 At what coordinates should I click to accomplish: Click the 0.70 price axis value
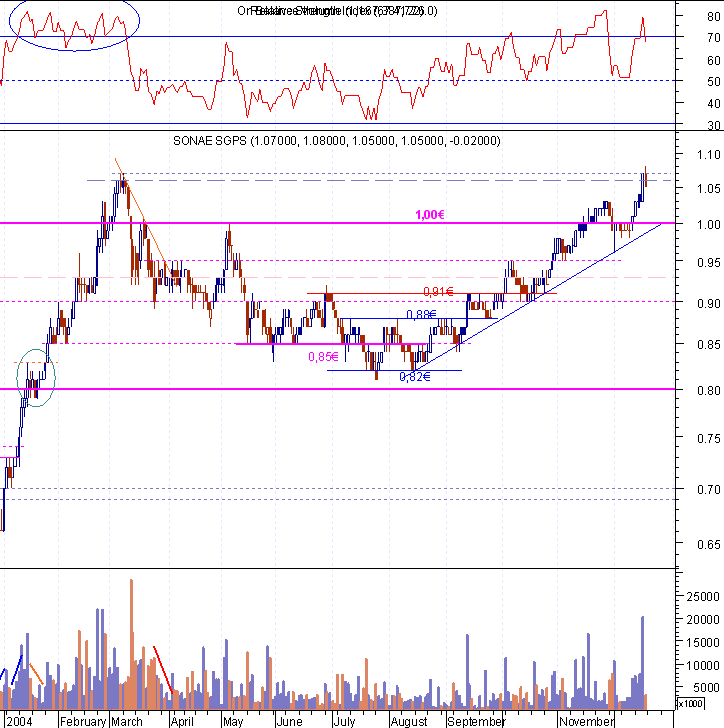709,489
